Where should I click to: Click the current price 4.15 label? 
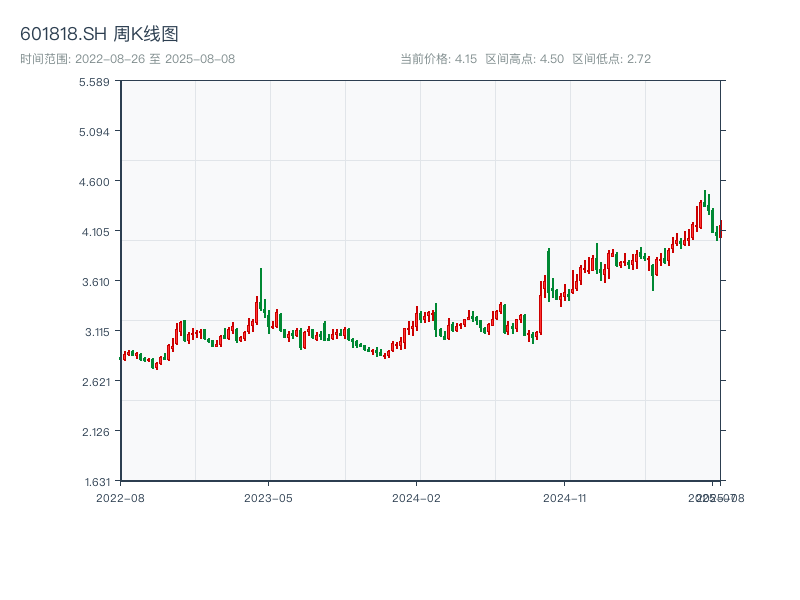tap(438, 59)
